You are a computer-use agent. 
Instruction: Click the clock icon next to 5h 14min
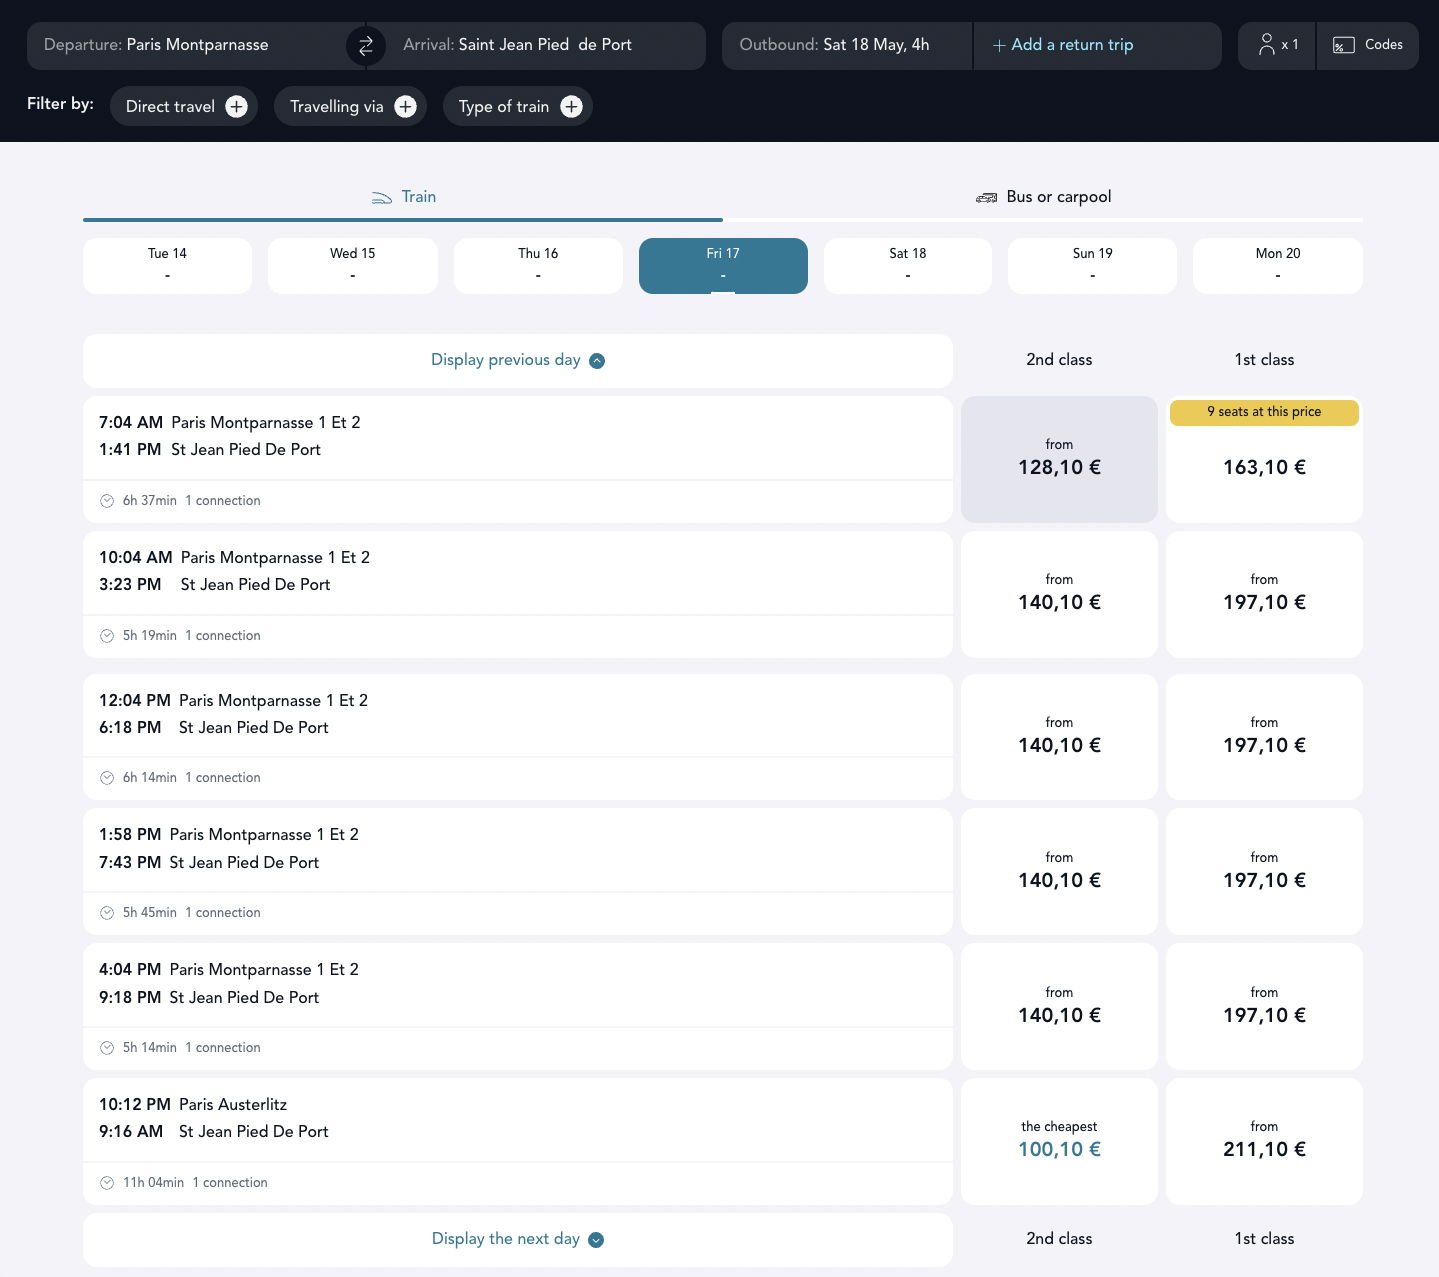click(107, 1048)
